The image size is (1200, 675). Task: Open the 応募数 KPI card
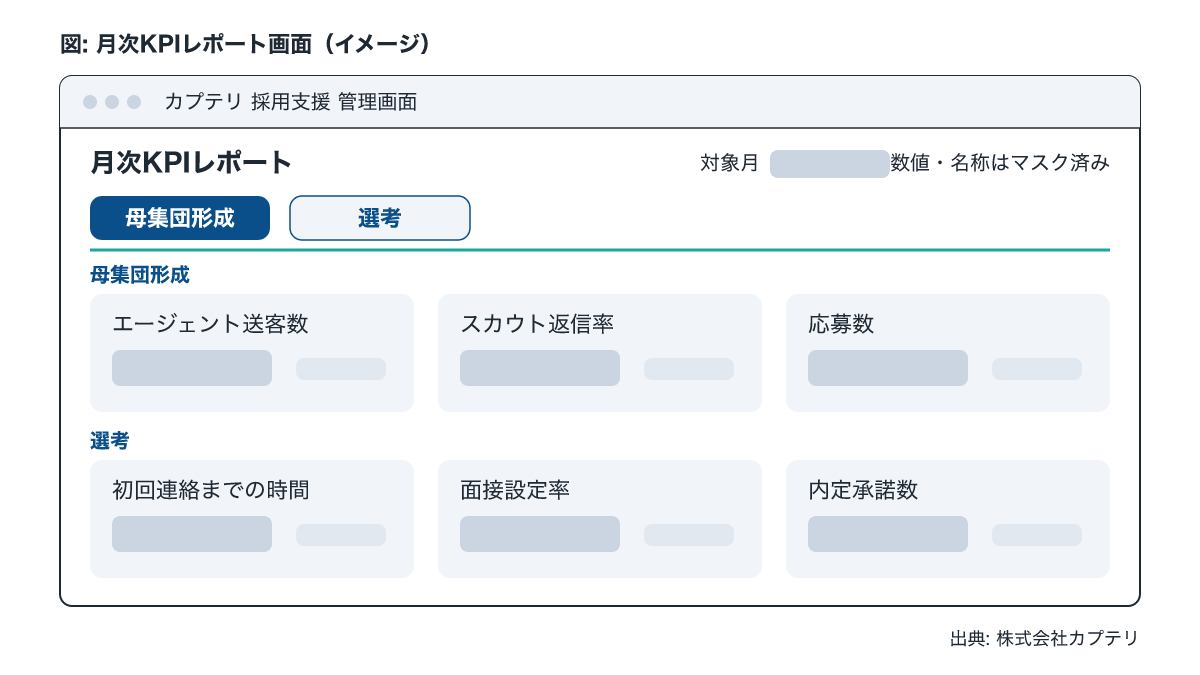948,353
